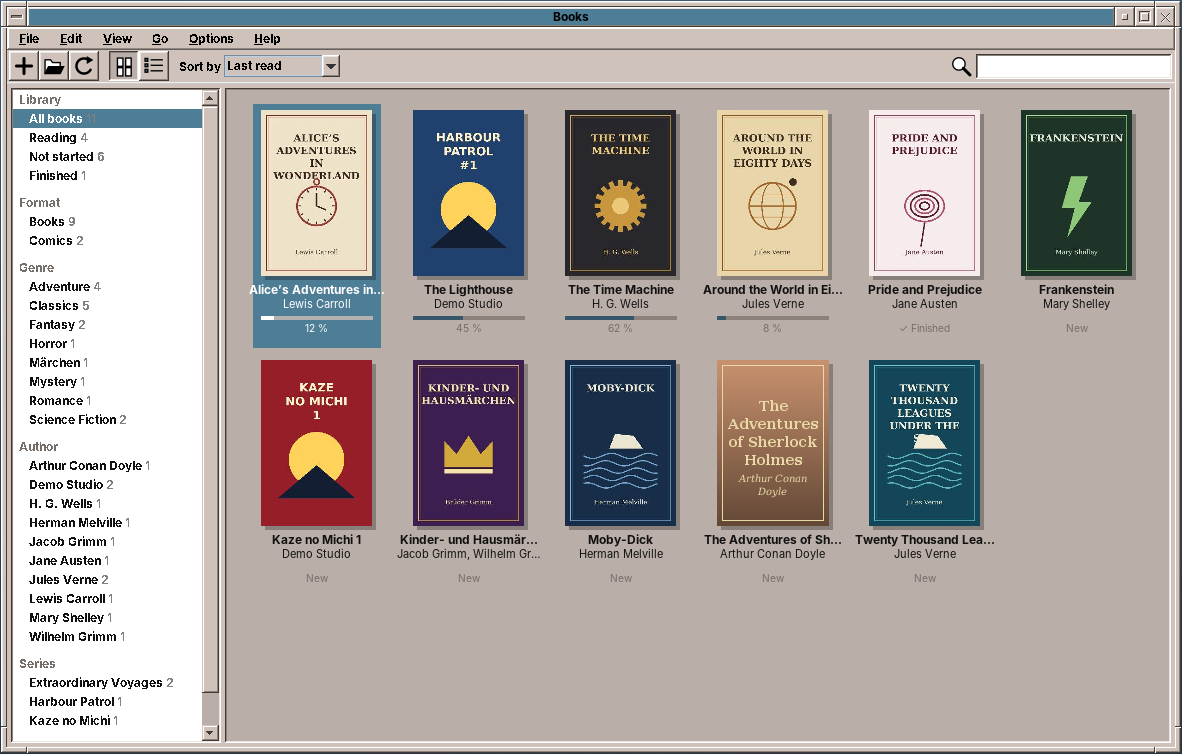Open Adventures of Sherlock Holmes cover

[x=773, y=443]
